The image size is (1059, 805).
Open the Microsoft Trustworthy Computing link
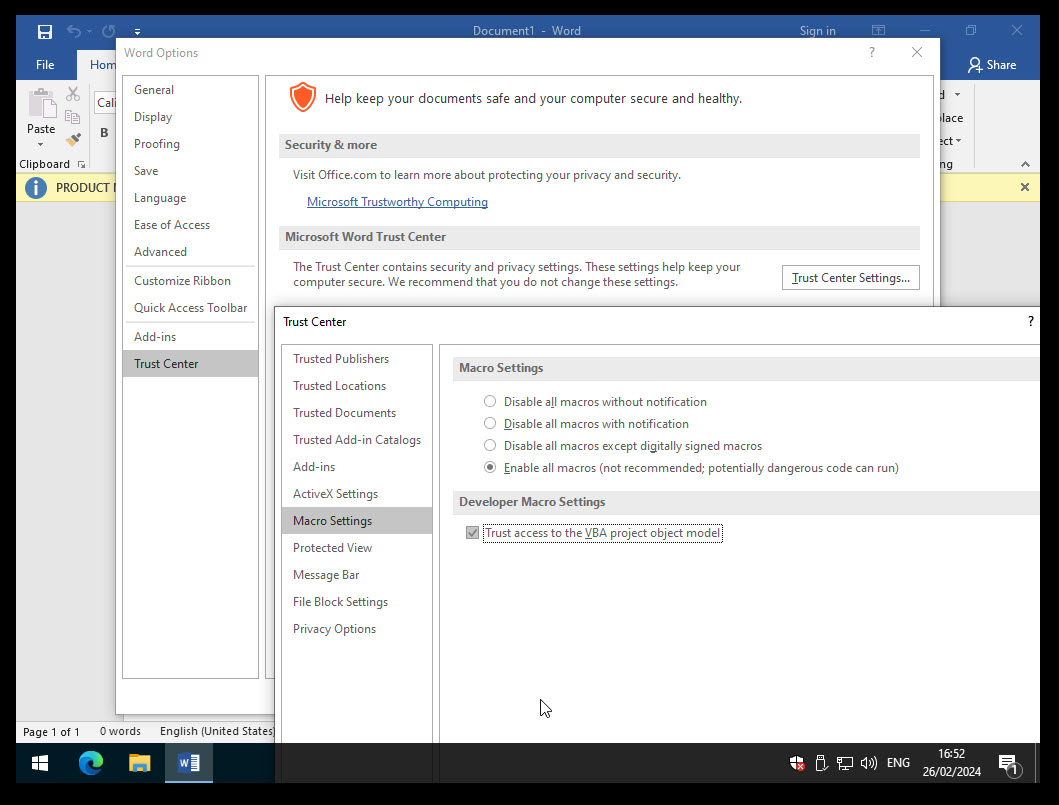[397, 202]
